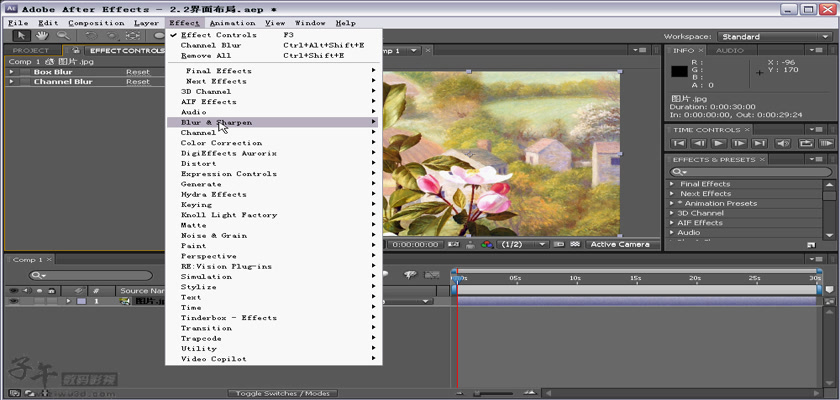Click the Play button in Time Controls
Viewport: 840px width, 400px height.
coord(719,143)
